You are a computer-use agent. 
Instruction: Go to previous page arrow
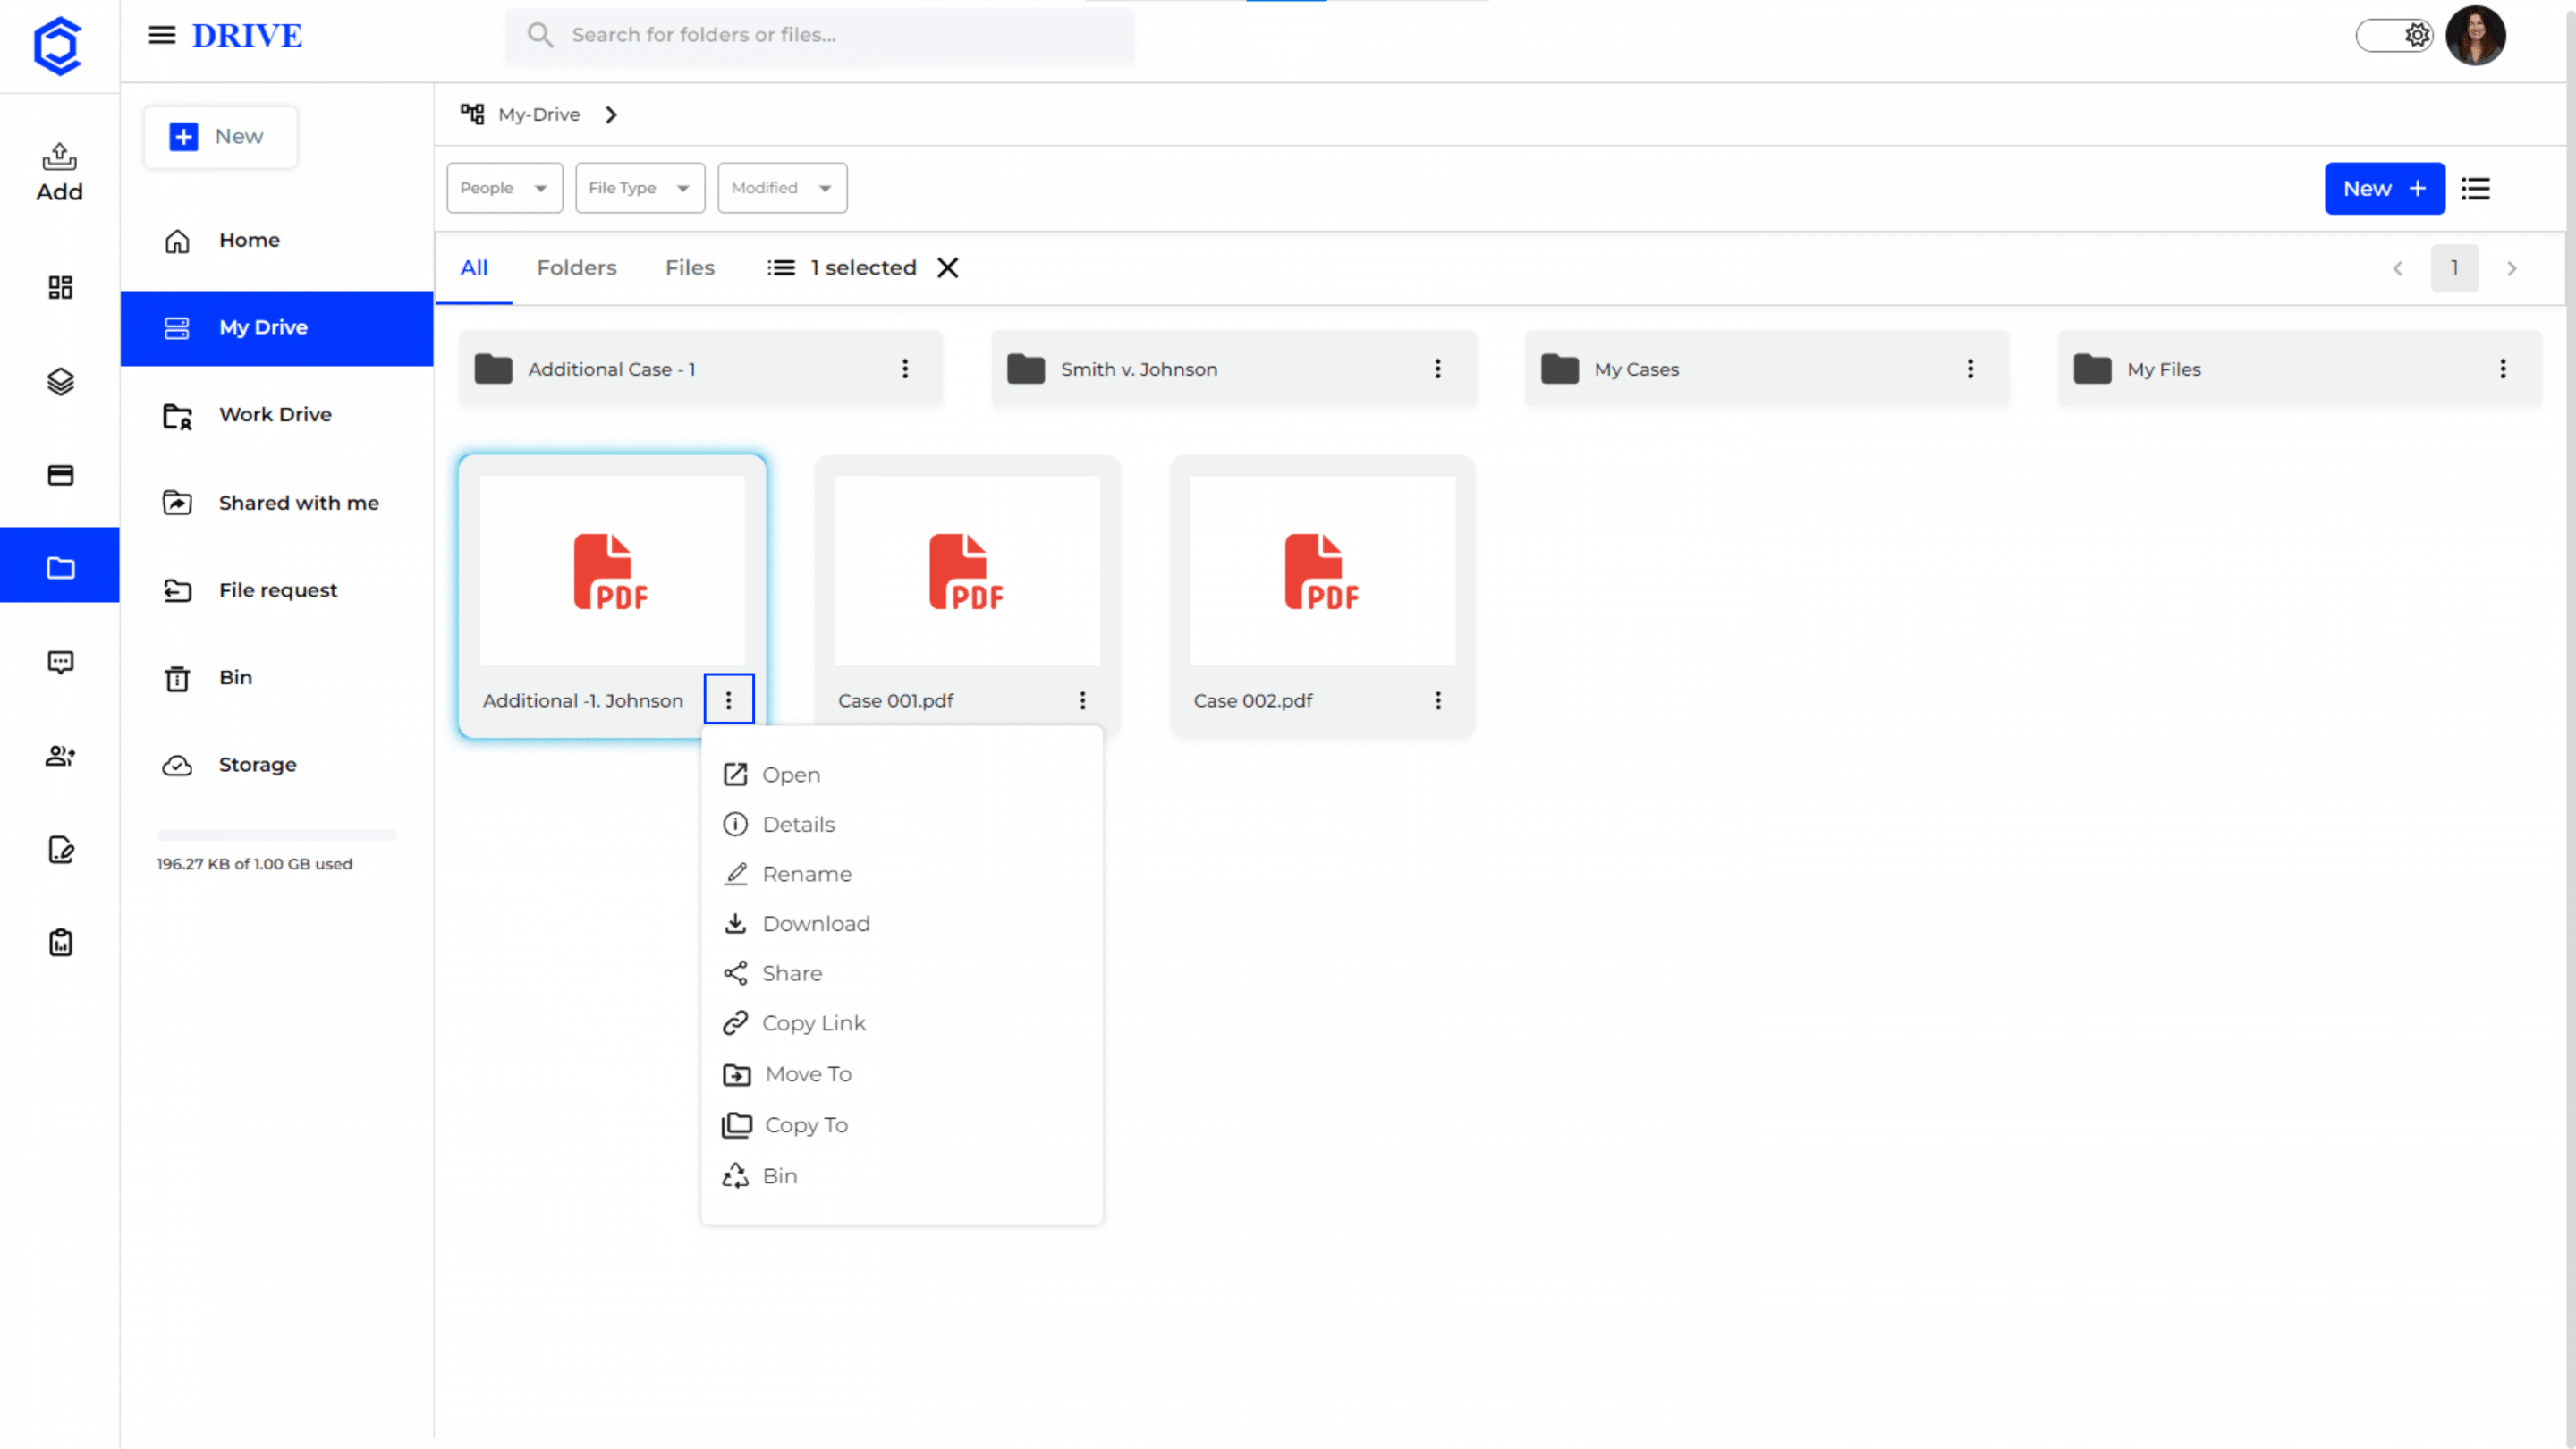coord(2398,268)
